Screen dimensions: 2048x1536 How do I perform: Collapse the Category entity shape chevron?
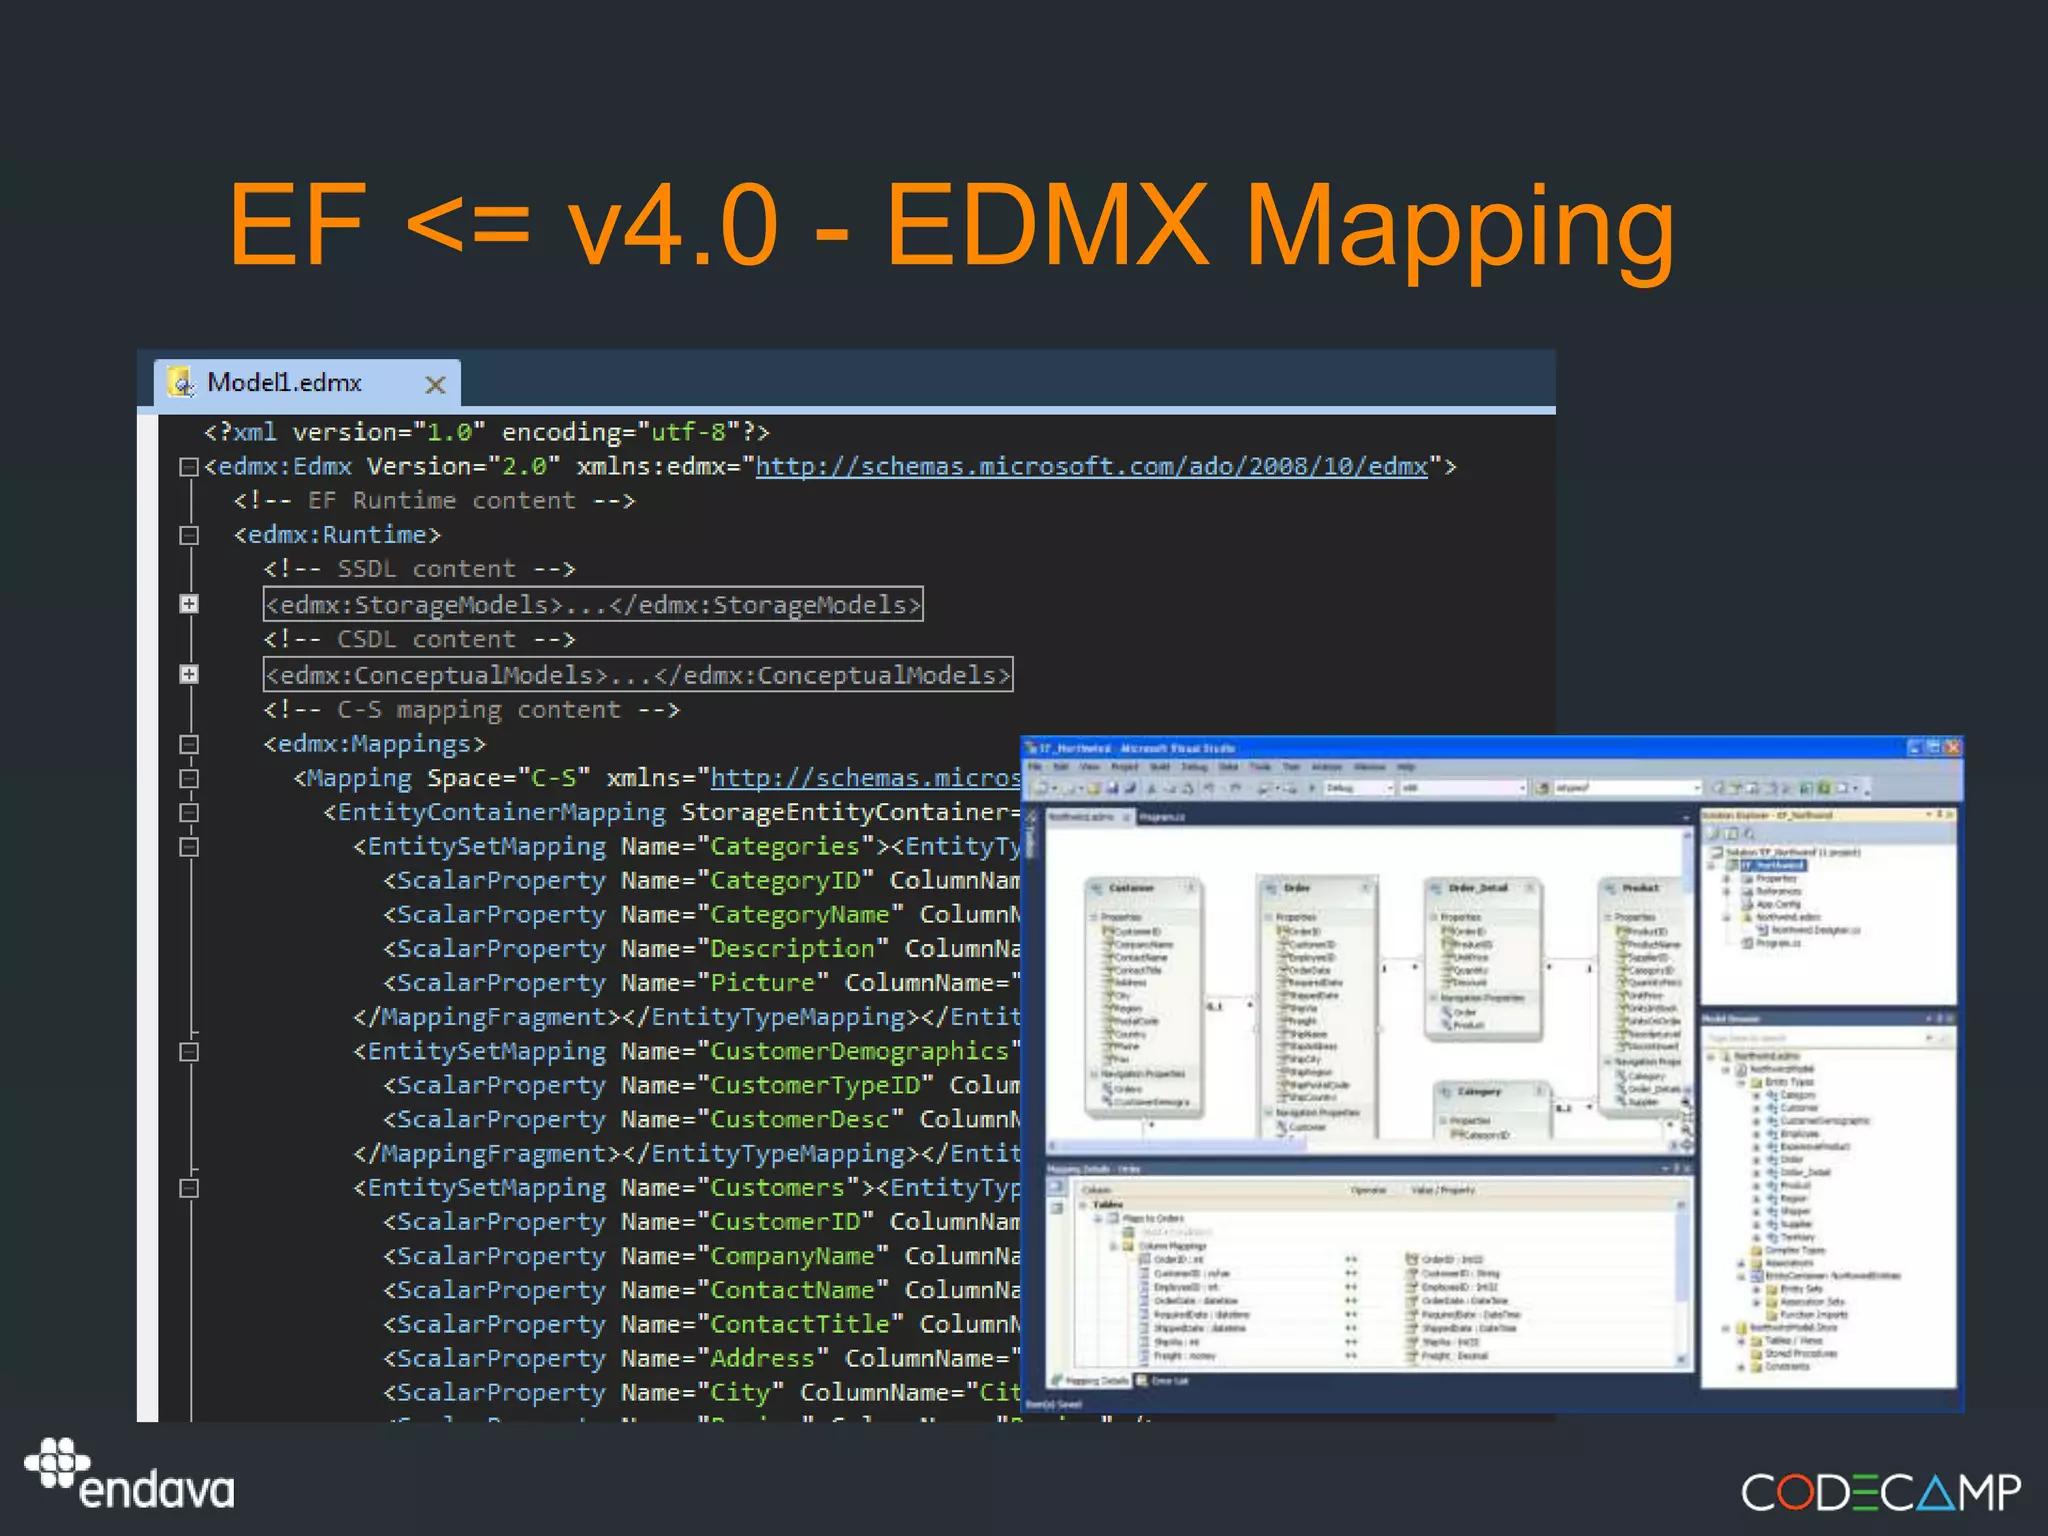coord(1539,1091)
